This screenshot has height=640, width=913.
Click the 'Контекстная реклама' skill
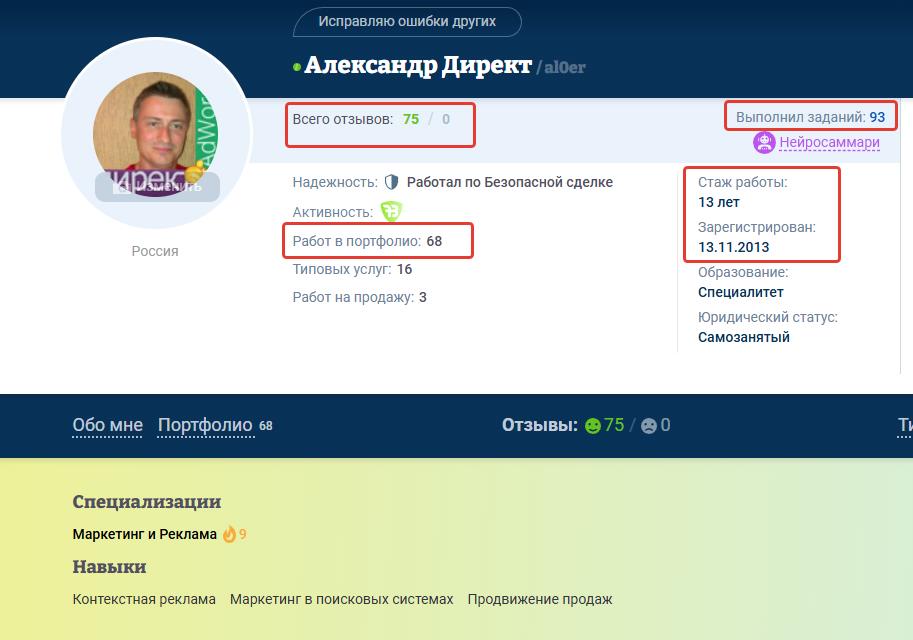click(x=144, y=599)
